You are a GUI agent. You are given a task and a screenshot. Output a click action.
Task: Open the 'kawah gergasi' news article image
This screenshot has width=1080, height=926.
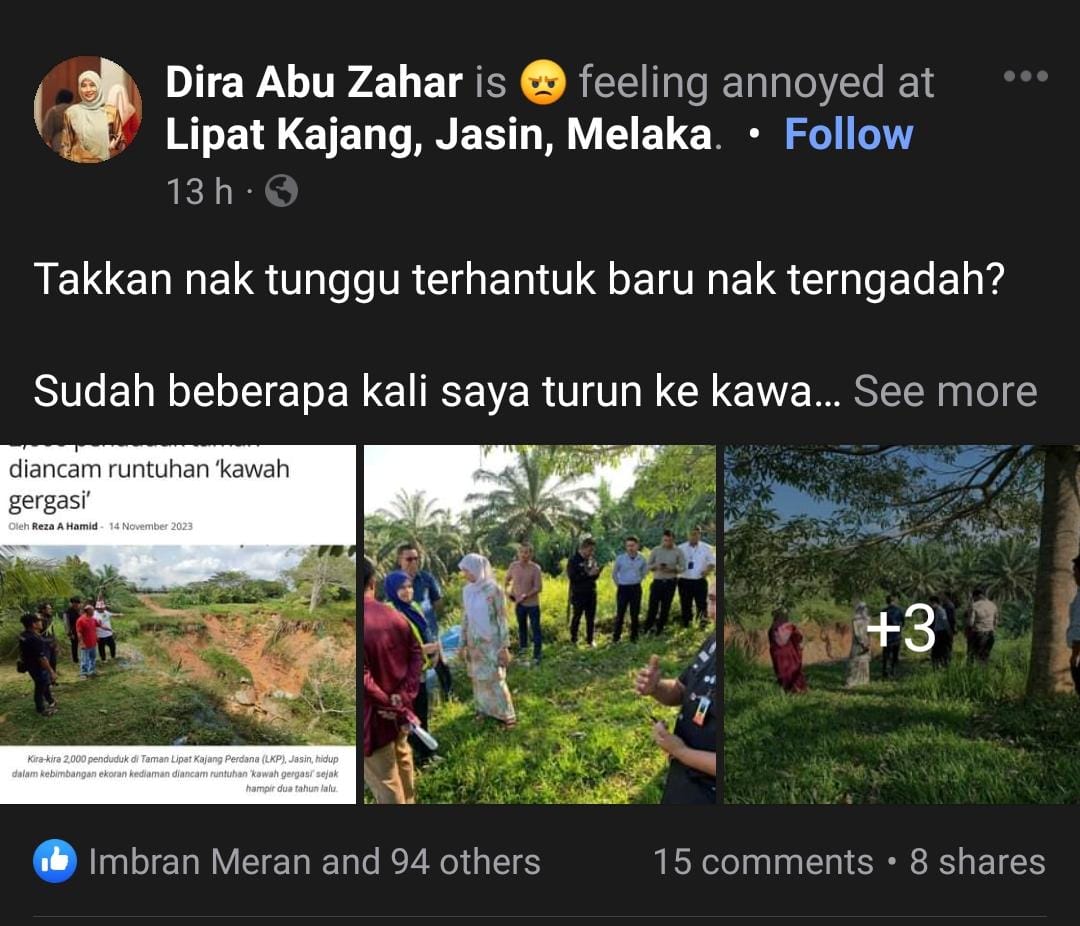(x=178, y=624)
